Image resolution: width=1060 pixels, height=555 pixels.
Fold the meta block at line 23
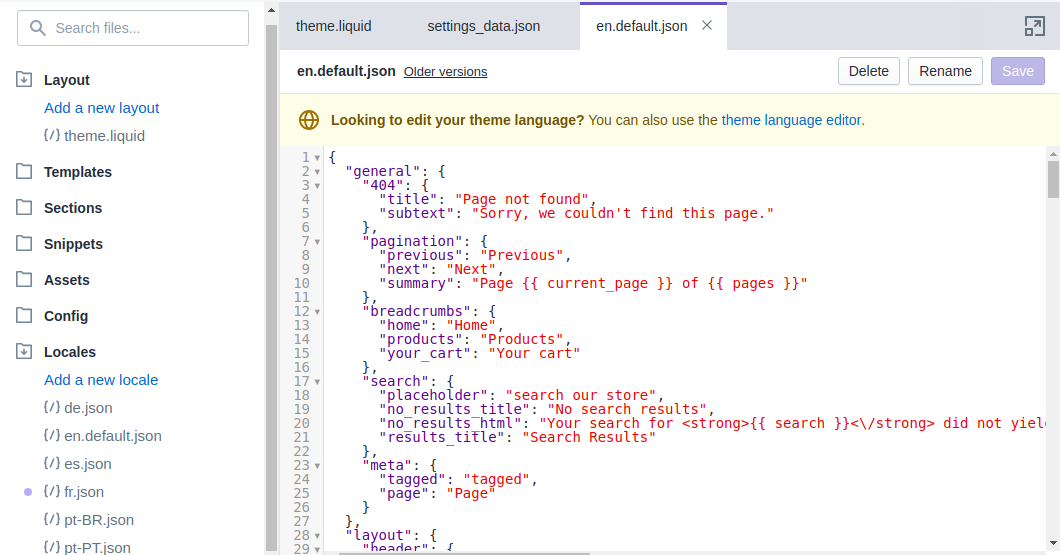point(317,466)
